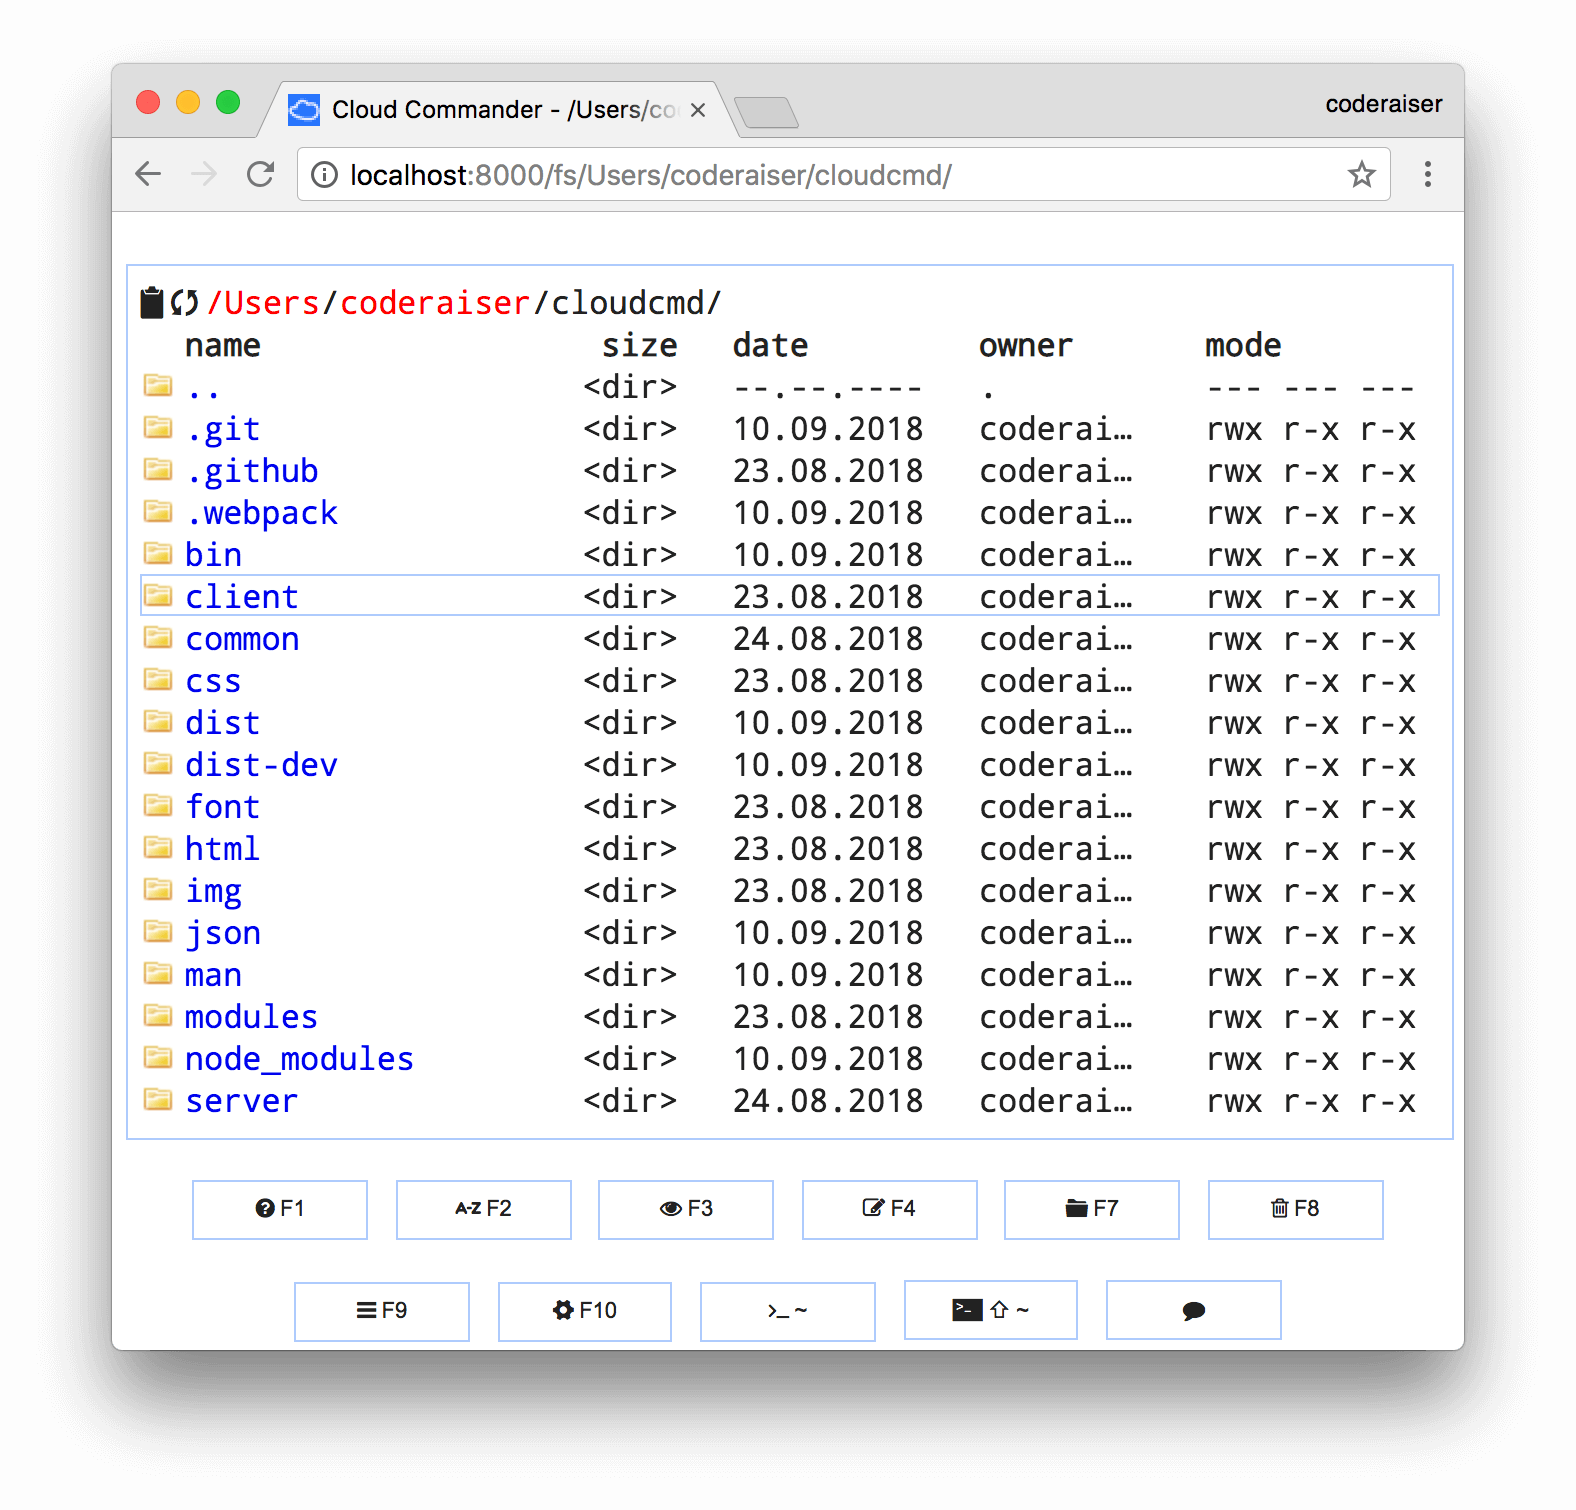Sort files by the name column header
1576x1510 pixels.
pos(222,346)
